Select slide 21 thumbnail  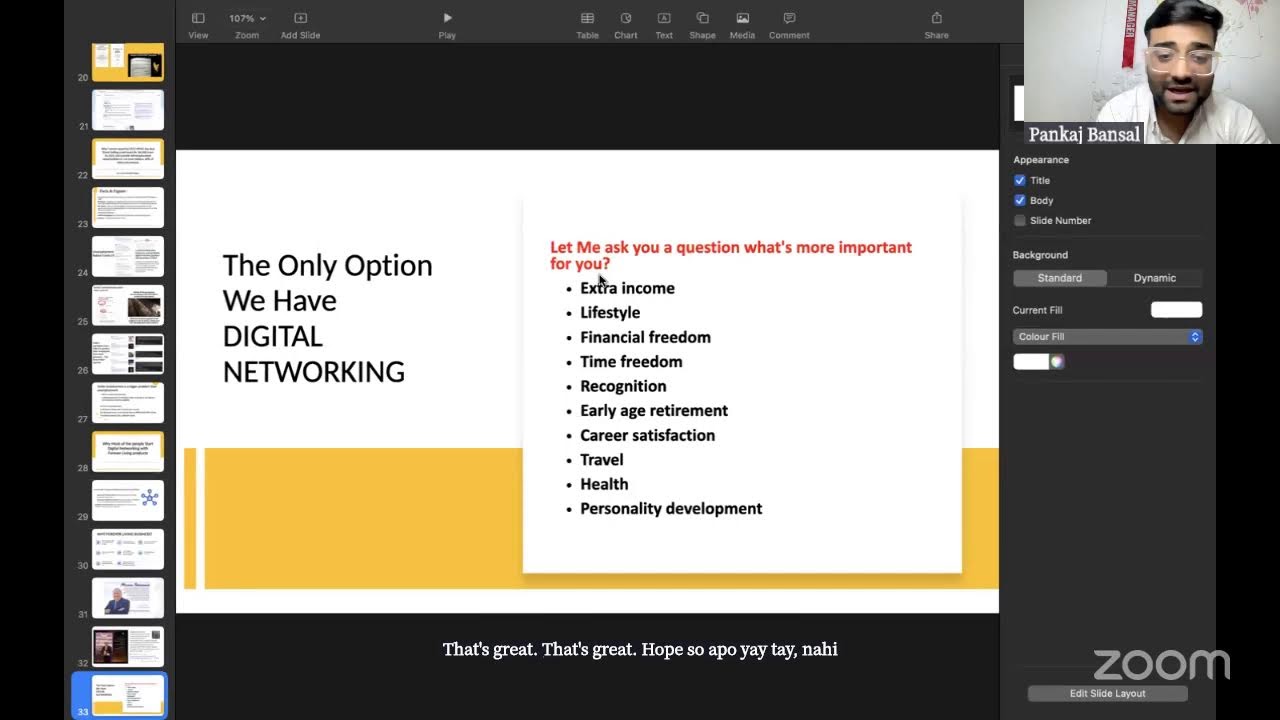coord(128,110)
